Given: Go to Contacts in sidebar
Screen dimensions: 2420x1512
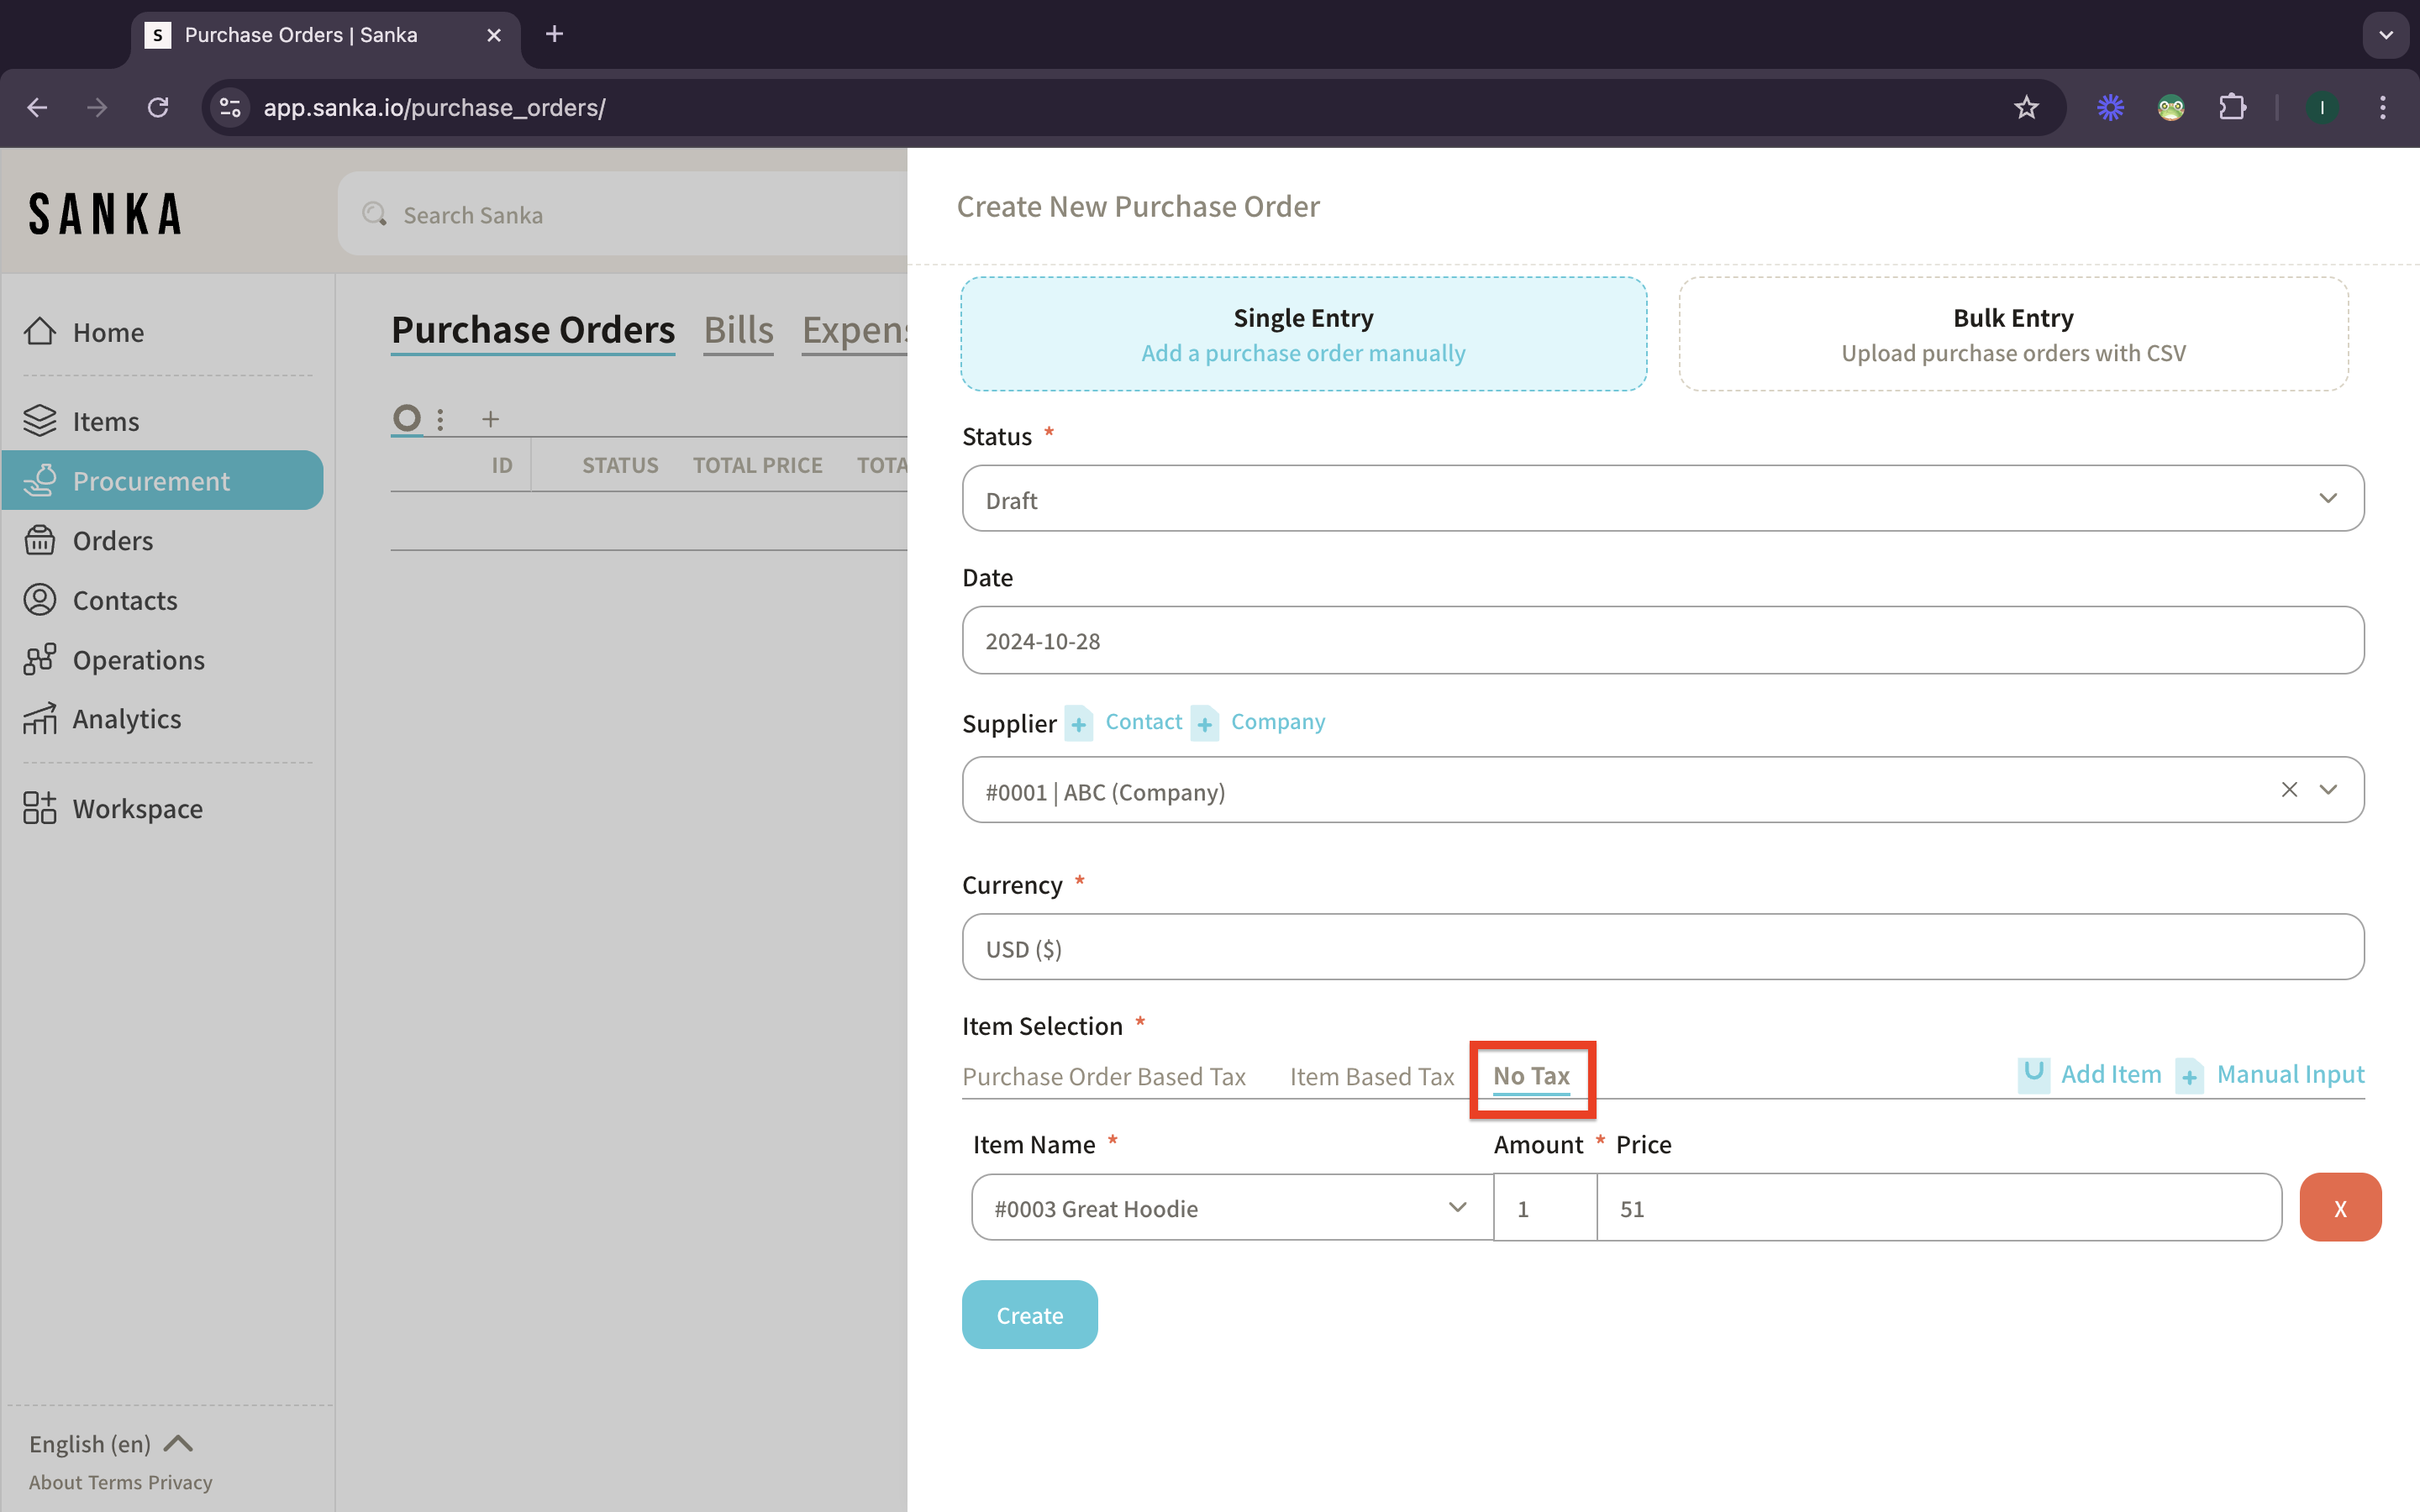Looking at the screenshot, I should click(x=124, y=600).
